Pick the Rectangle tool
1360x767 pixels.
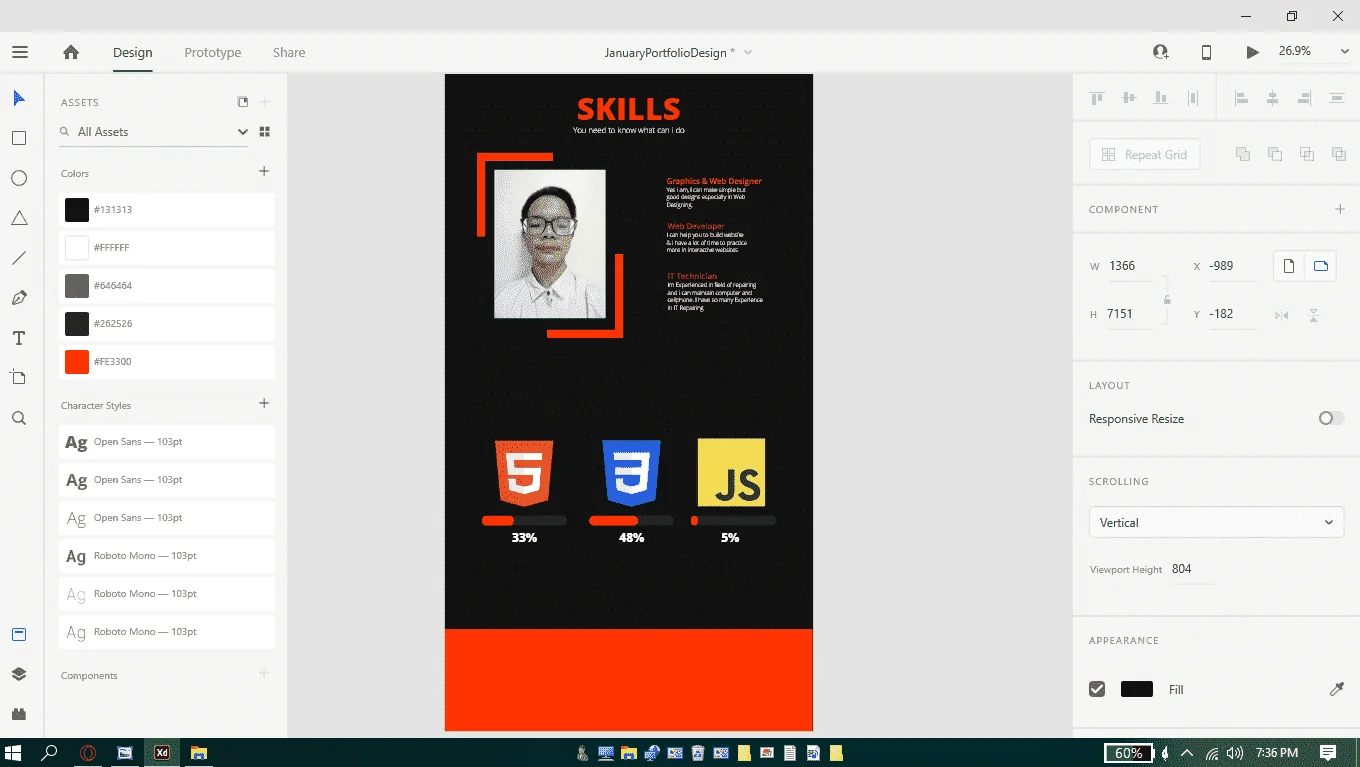[x=19, y=138]
